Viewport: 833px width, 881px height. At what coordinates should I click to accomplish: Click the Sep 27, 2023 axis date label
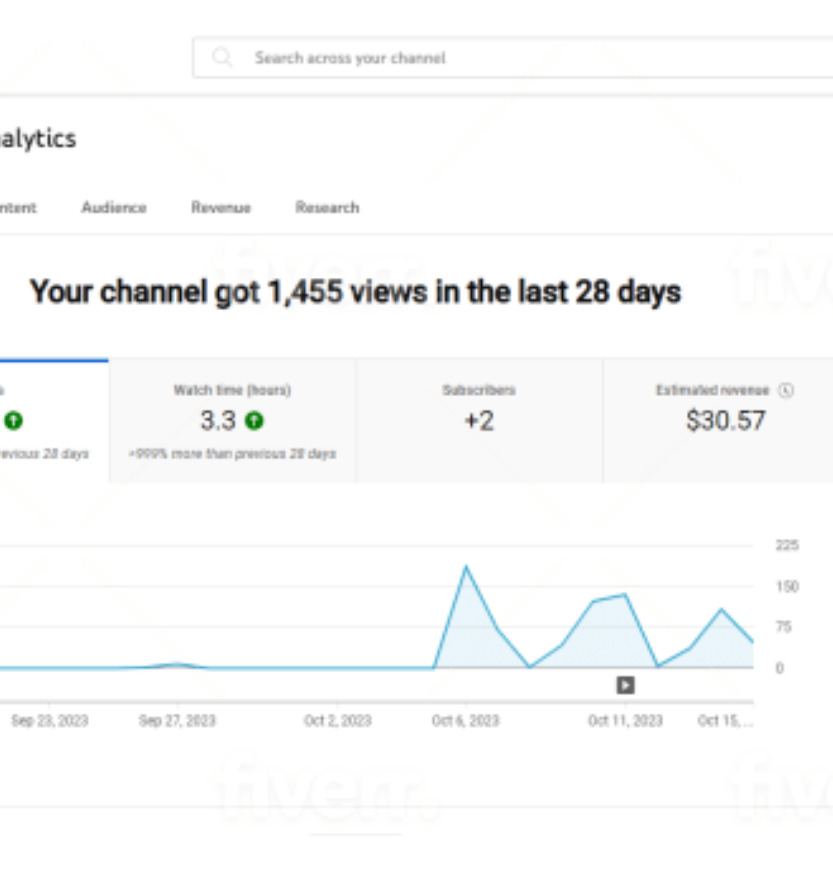tap(177, 721)
